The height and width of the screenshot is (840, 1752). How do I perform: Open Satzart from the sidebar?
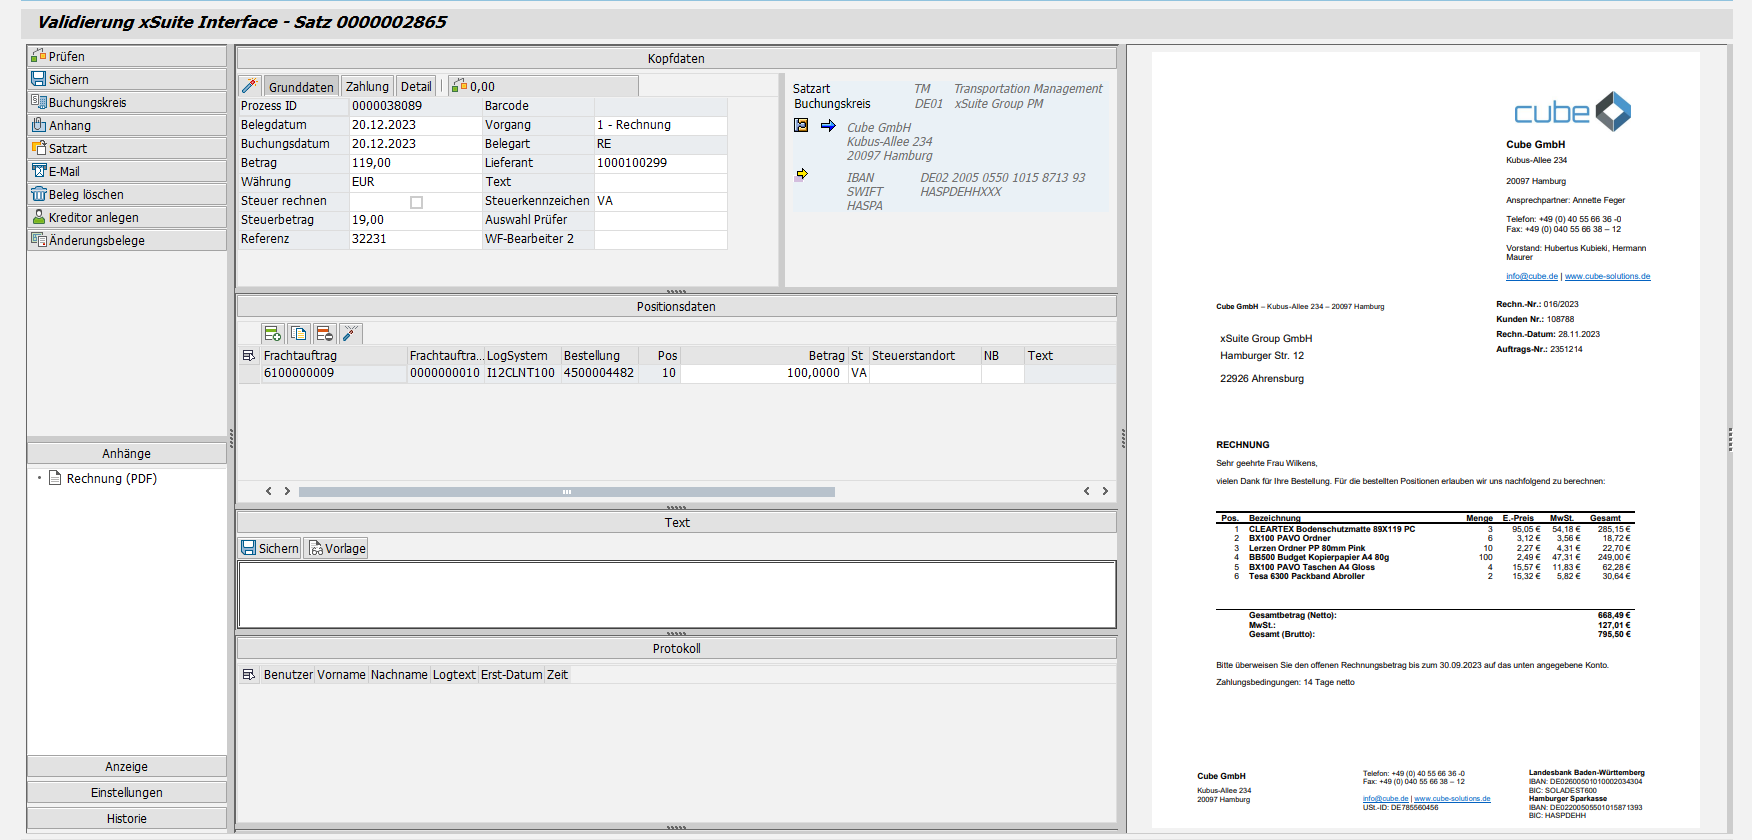pyautogui.click(x=127, y=148)
